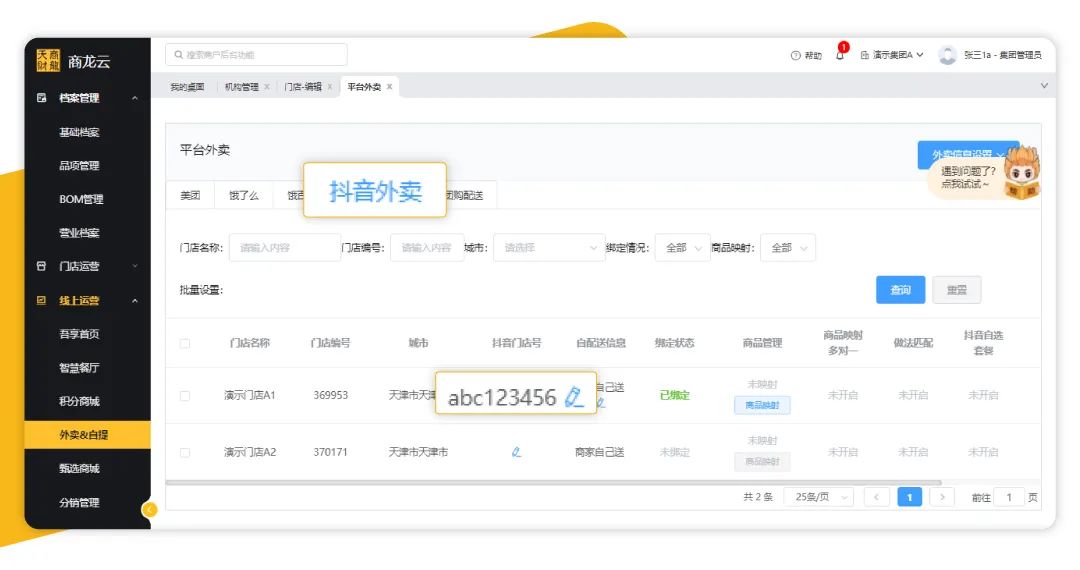Click store number 369953 cell
Image resolution: width=1080 pixels, height=570 pixels.
[x=331, y=395]
